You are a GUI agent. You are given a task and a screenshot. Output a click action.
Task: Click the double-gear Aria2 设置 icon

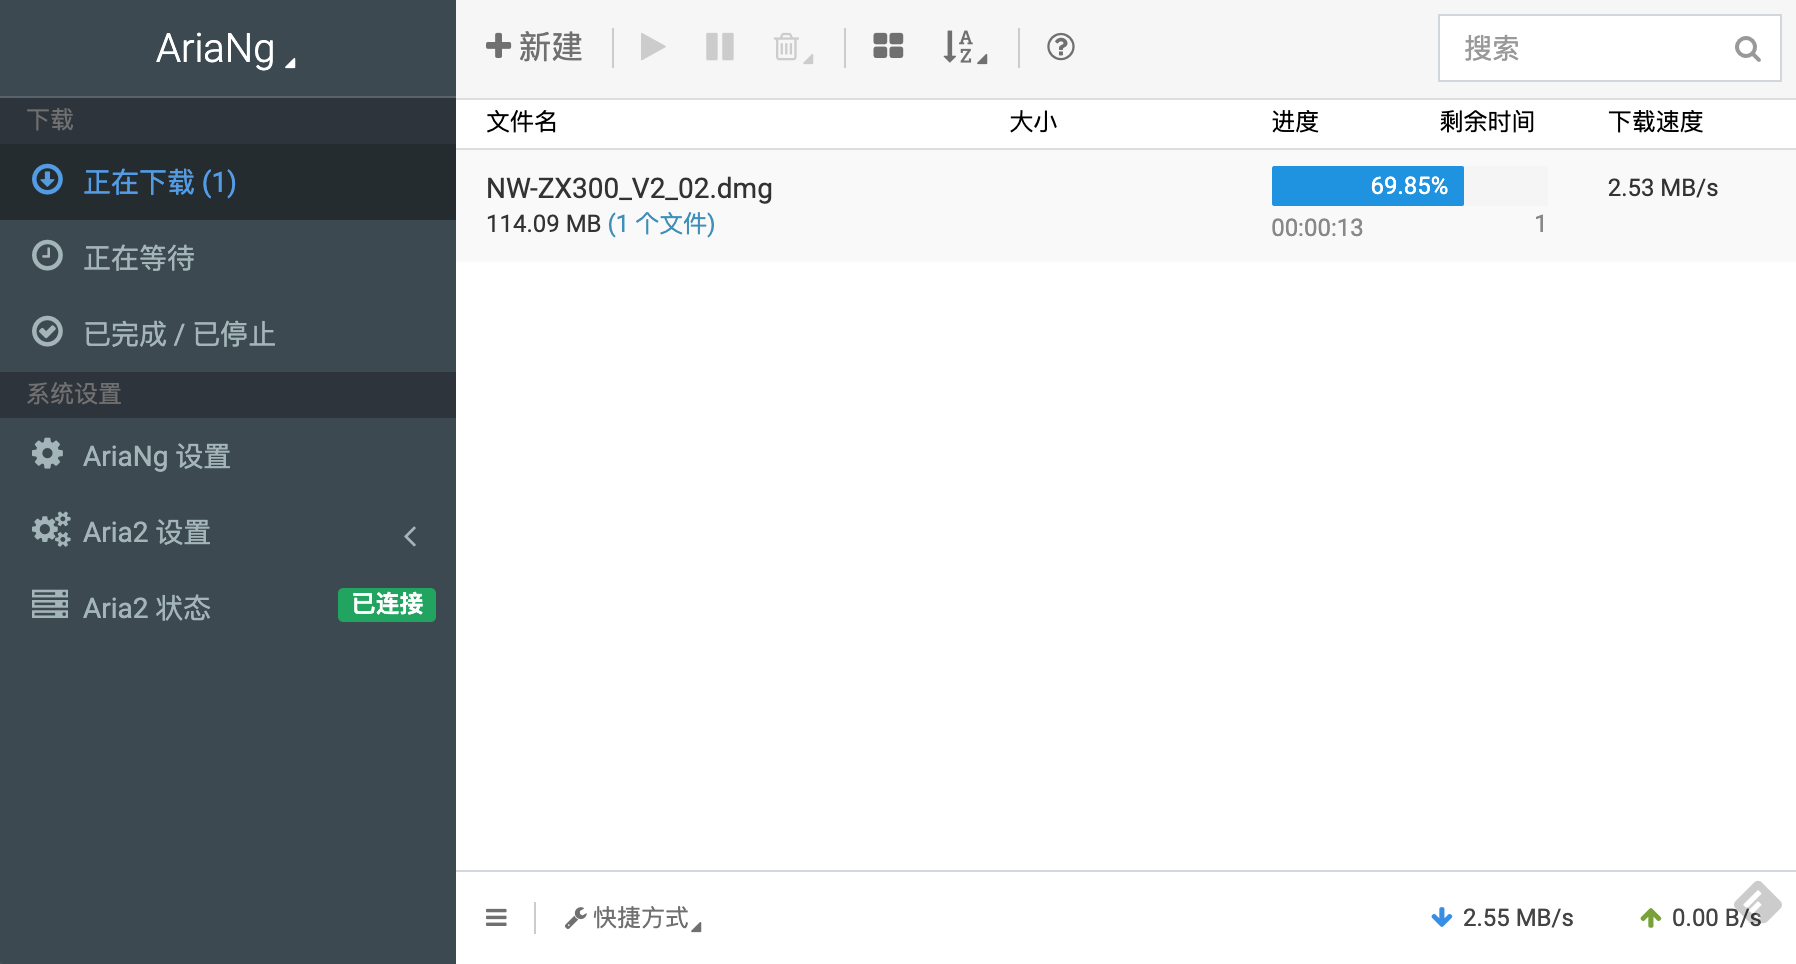(x=51, y=530)
